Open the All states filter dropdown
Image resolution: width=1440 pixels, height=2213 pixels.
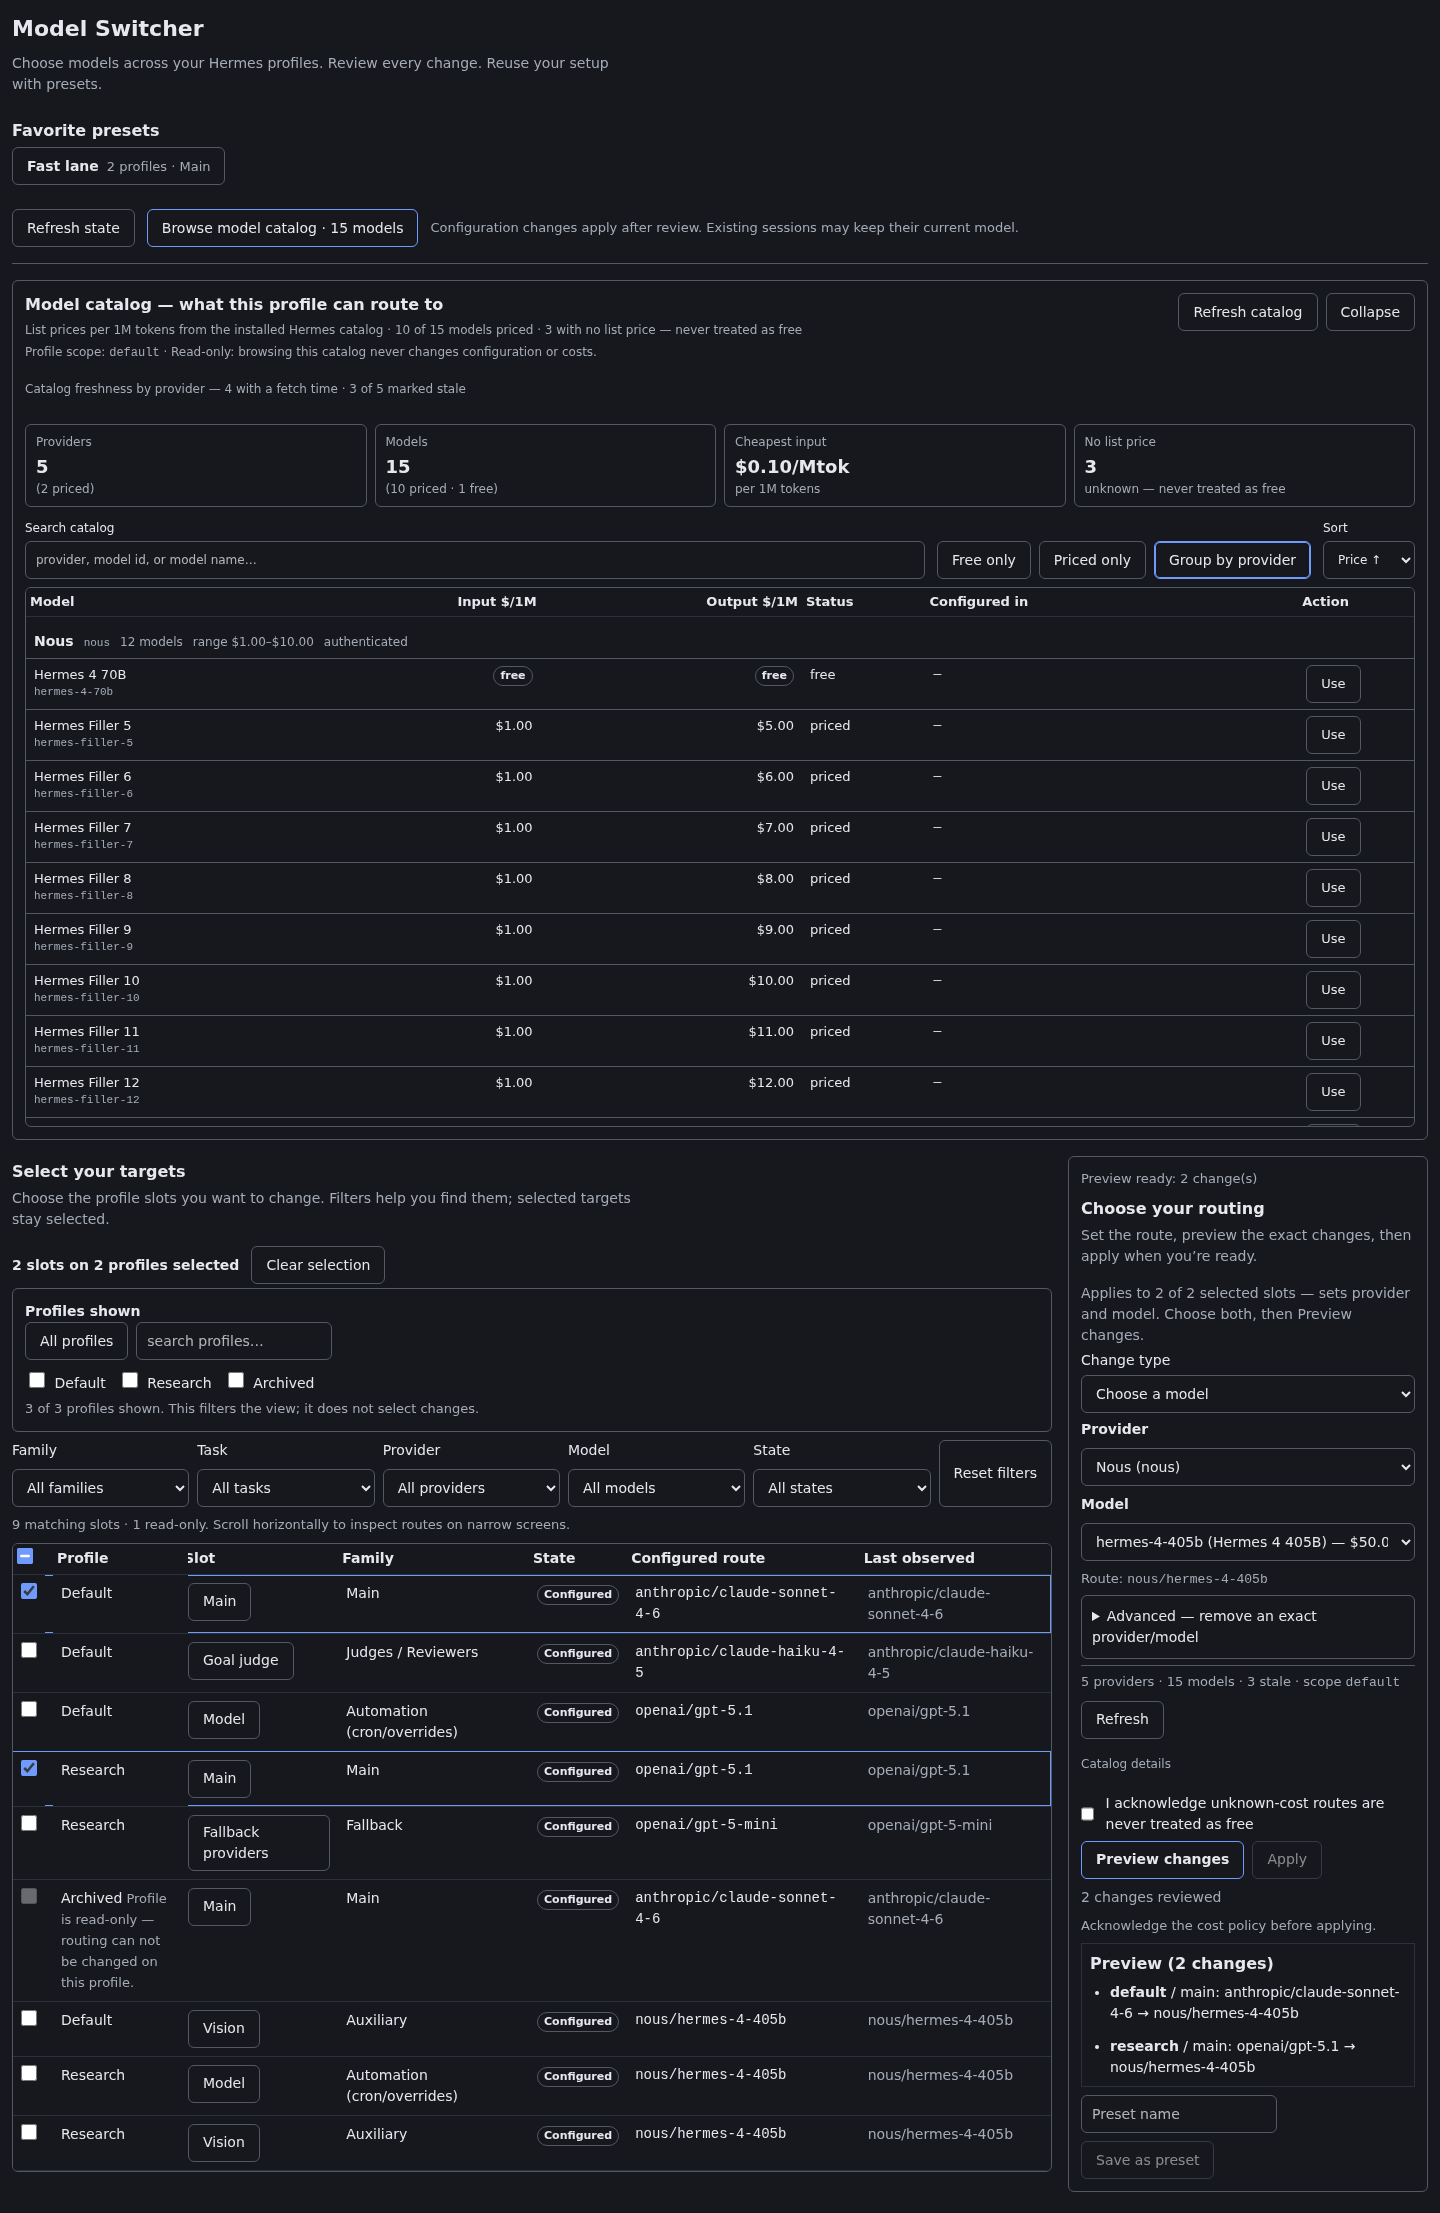pos(842,1488)
